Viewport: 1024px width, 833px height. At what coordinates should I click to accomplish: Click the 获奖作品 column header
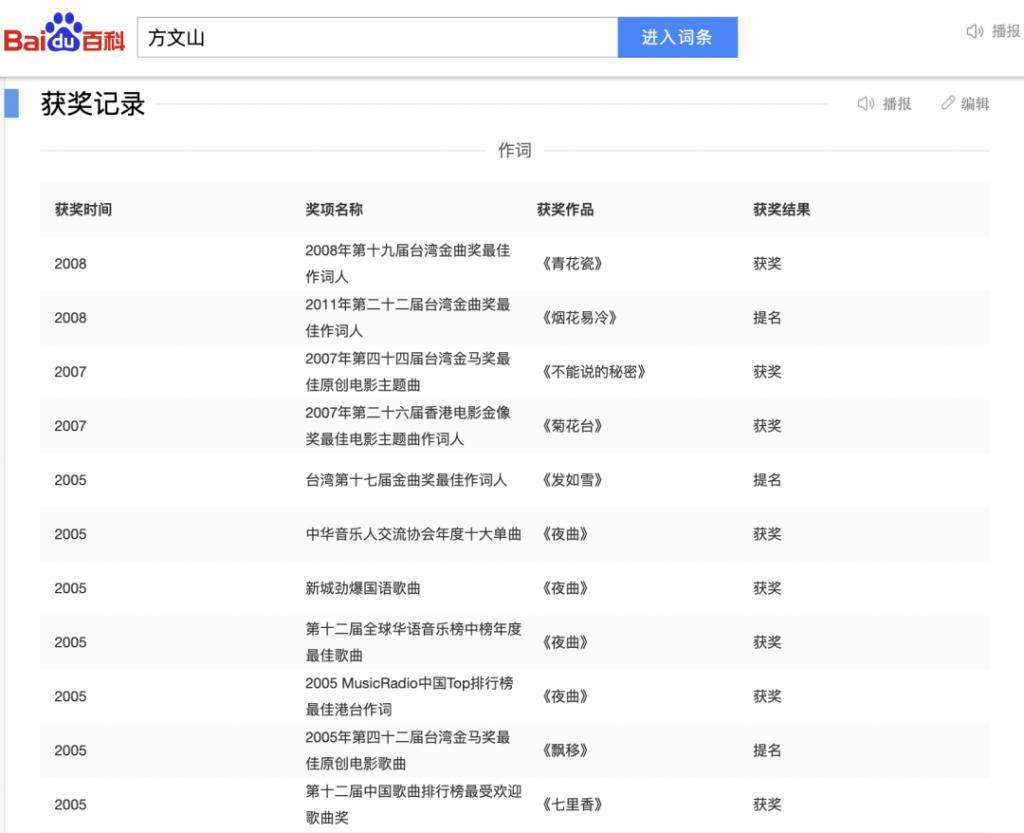[x=565, y=210]
